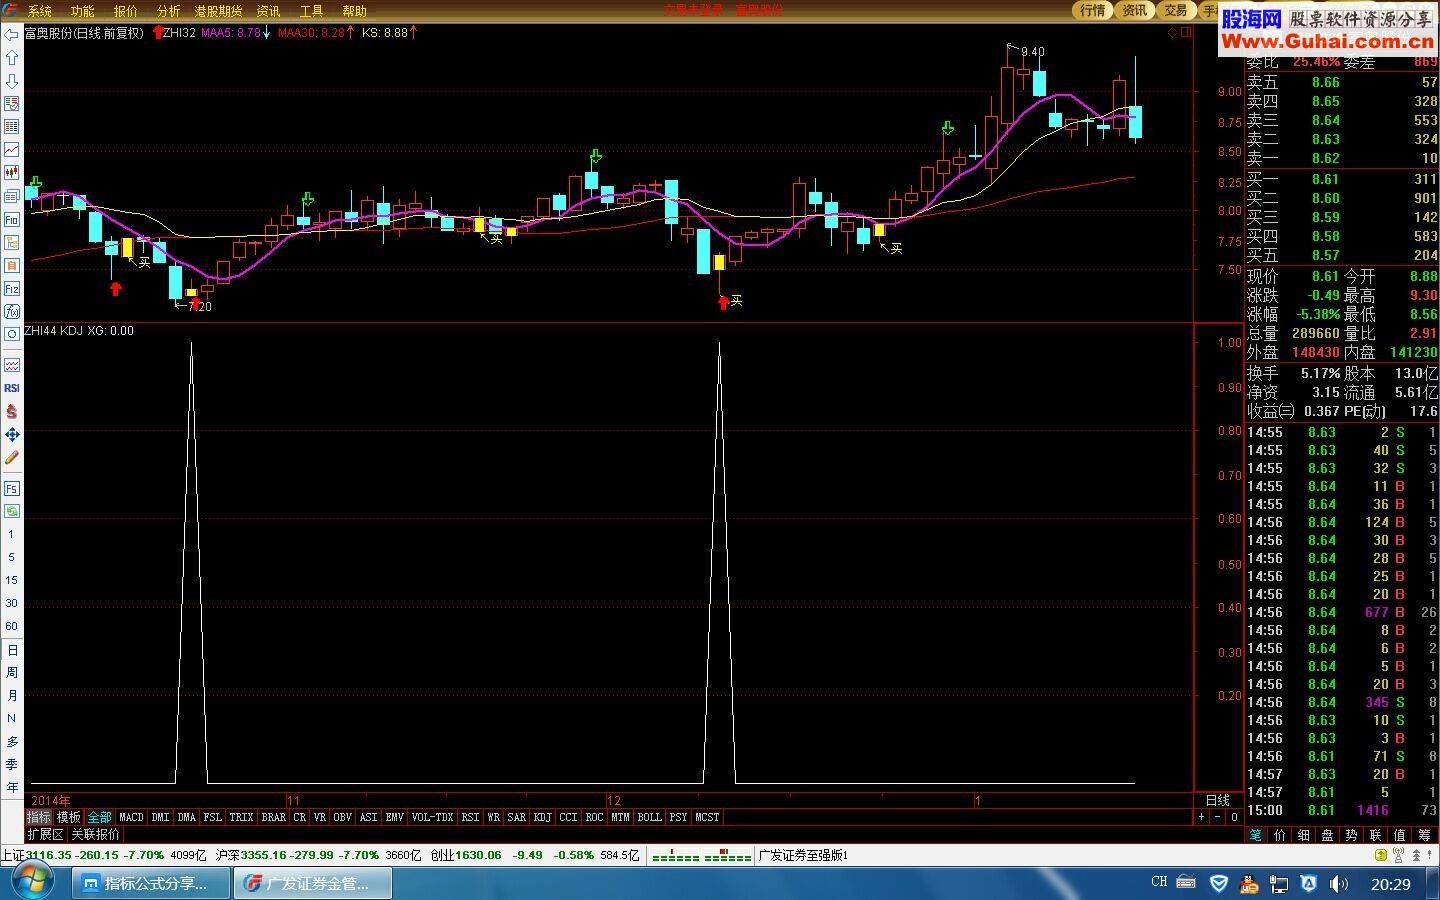
Task: Open the 分析 menu
Action: click(x=169, y=11)
